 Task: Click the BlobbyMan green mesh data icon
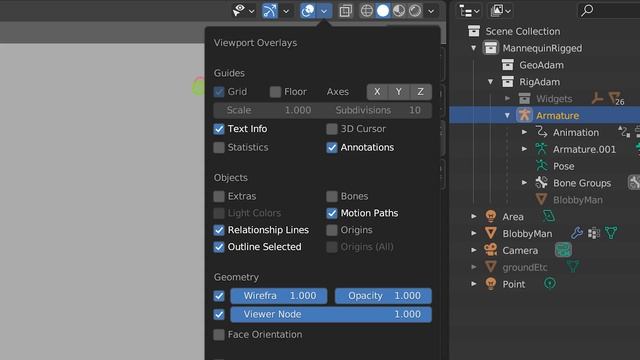click(611, 233)
